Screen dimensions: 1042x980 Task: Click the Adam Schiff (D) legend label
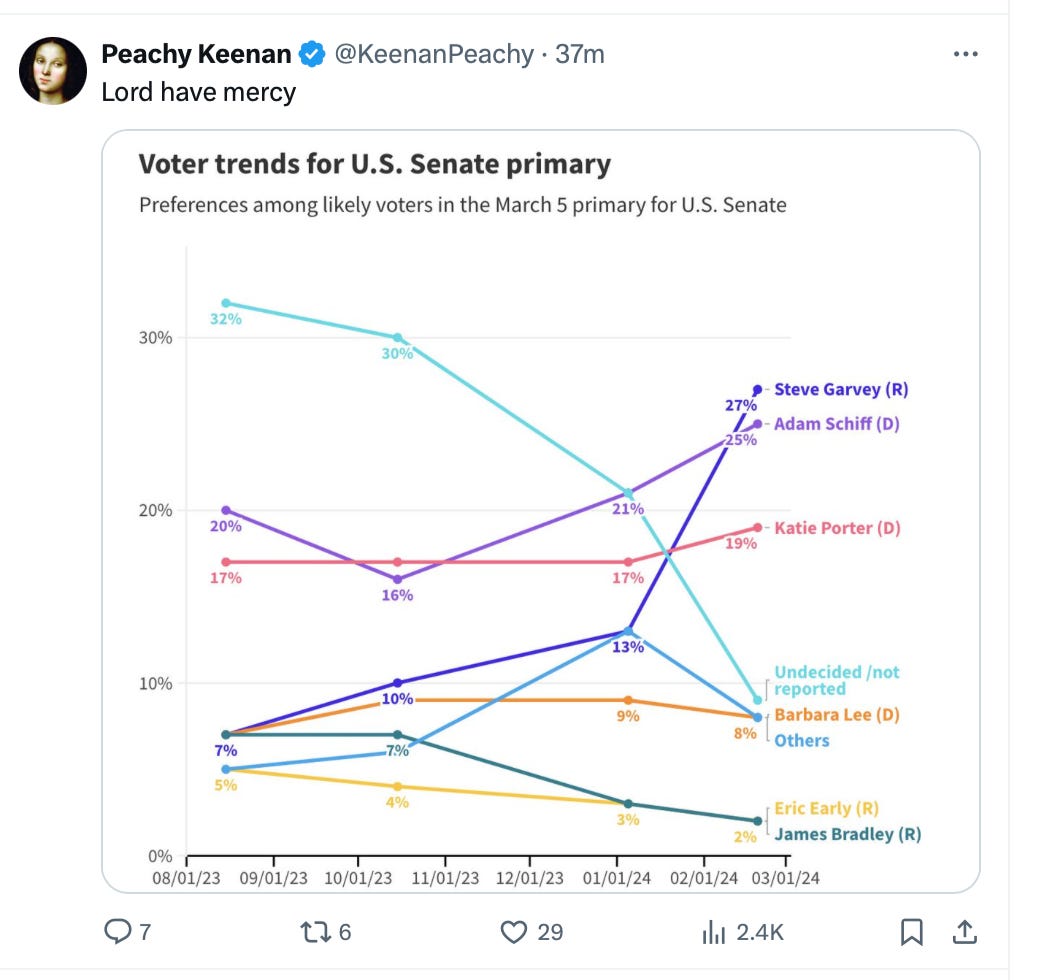(836, 424)
